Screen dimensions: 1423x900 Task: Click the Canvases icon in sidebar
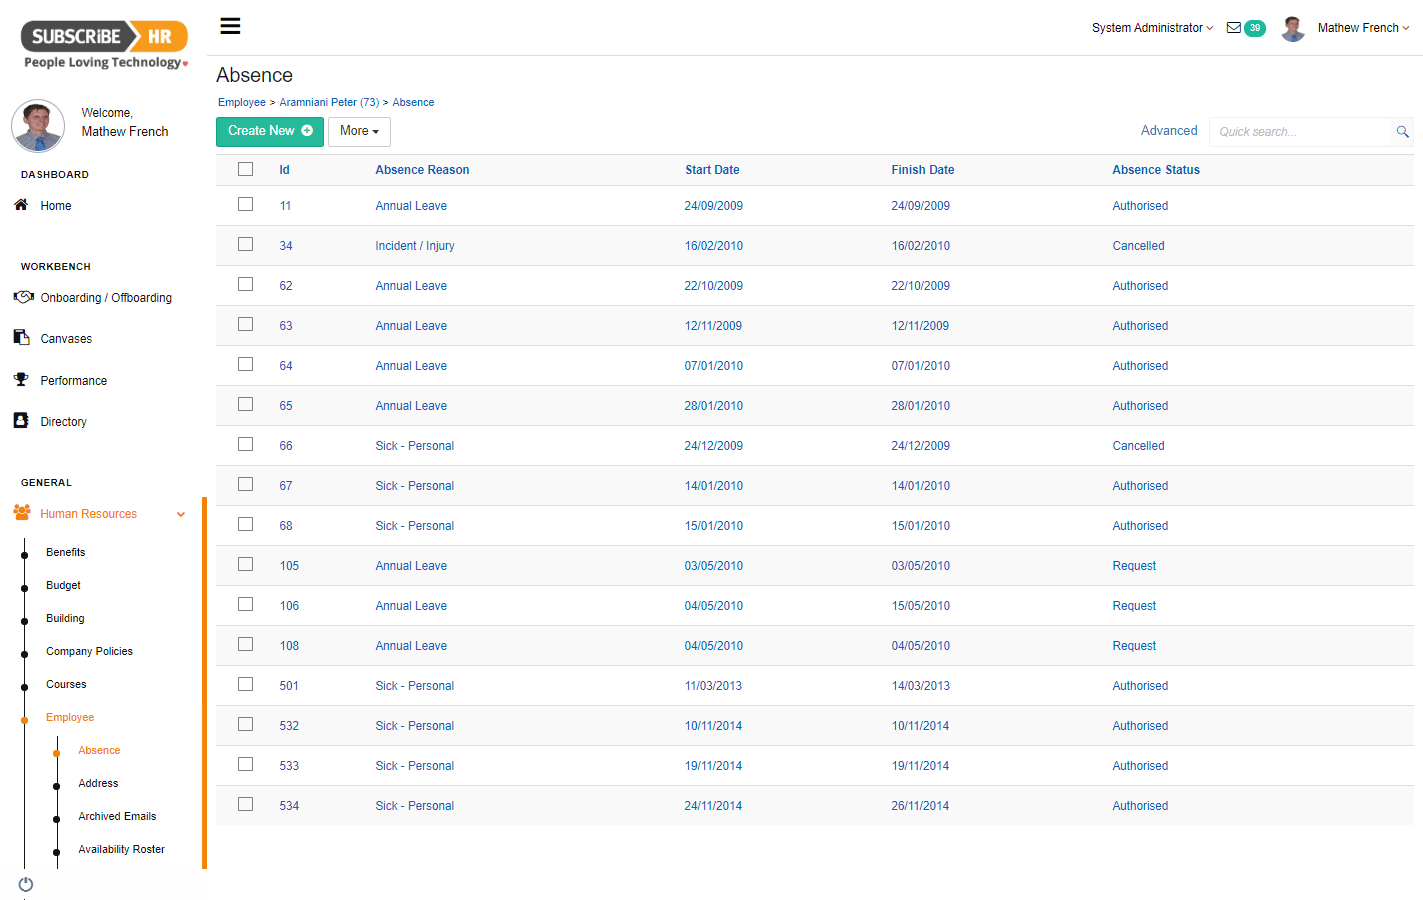[21, 338]
